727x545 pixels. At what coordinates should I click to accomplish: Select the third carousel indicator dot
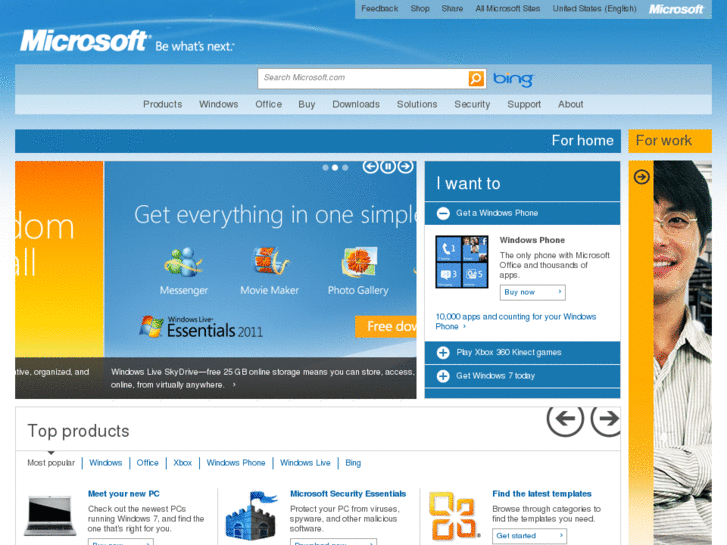[345, 168]
